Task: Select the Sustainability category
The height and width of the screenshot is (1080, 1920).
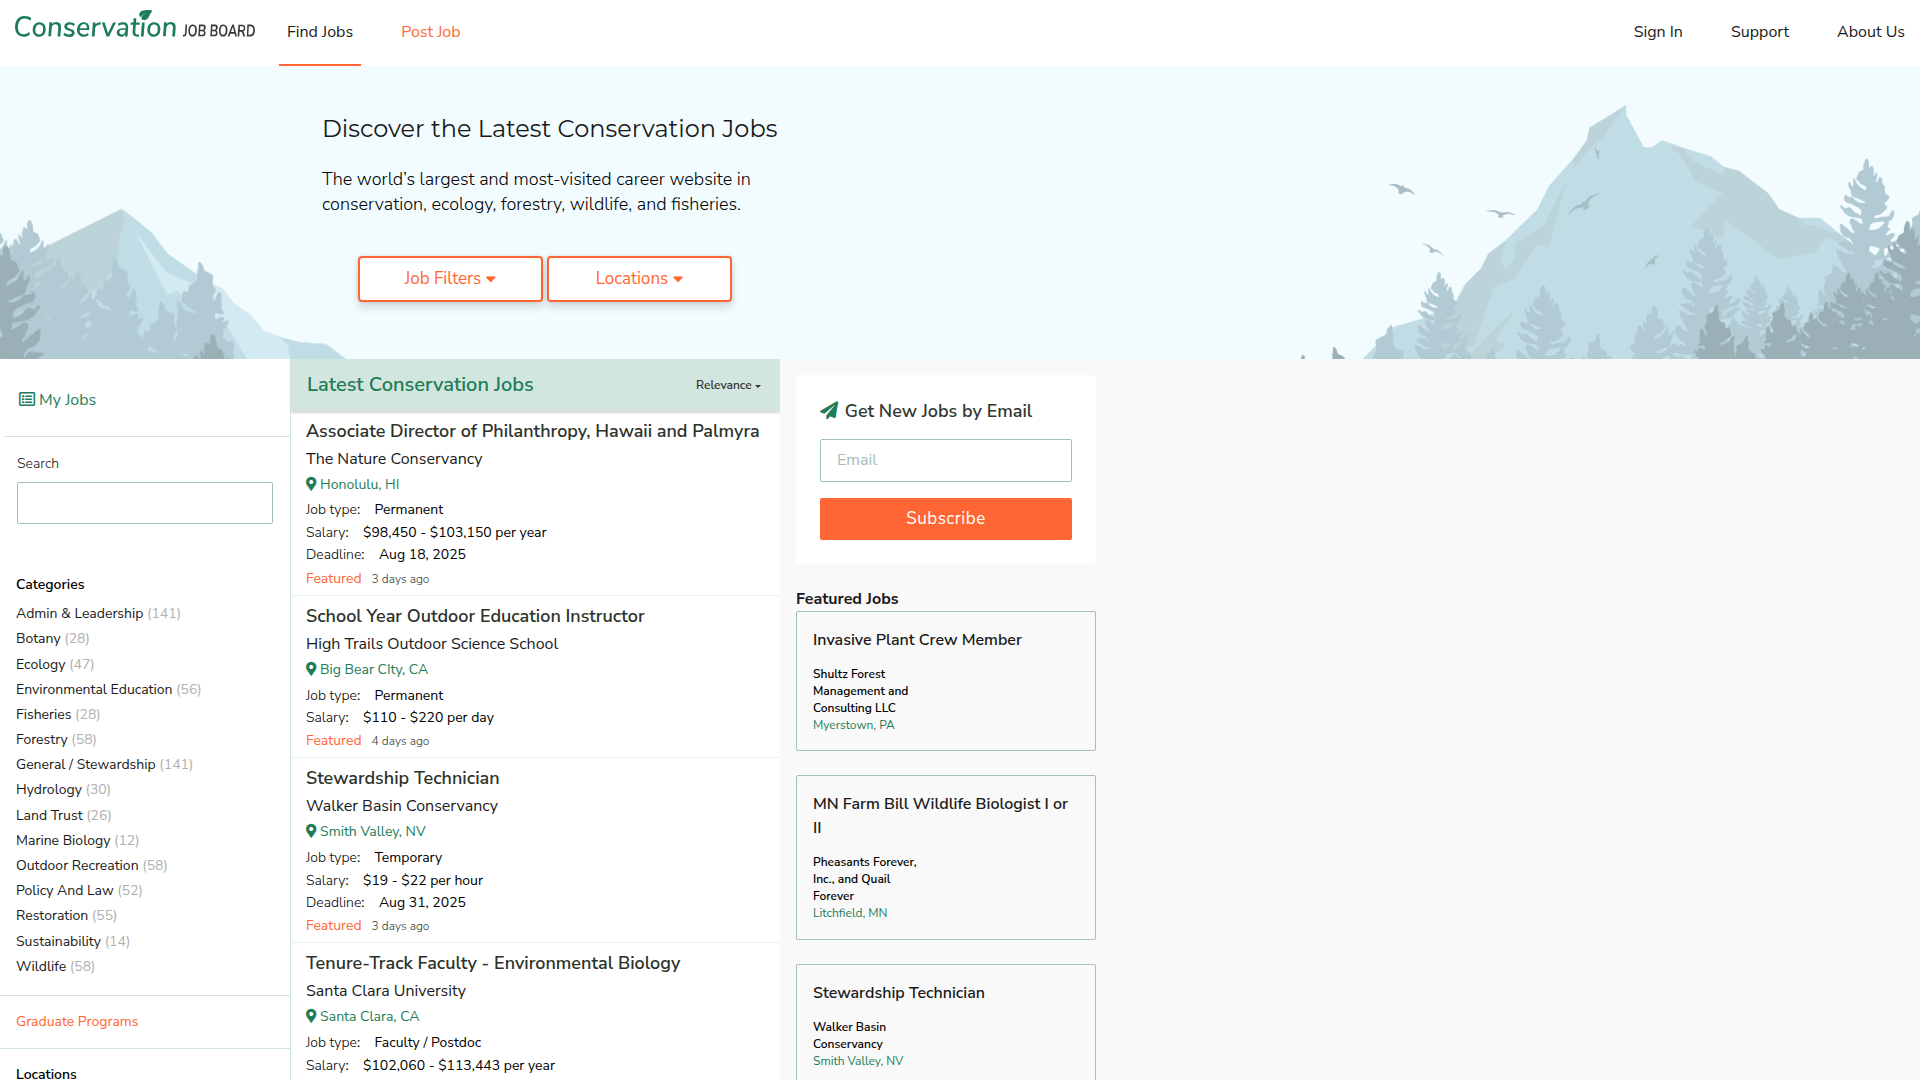Action: coord(58,941)
